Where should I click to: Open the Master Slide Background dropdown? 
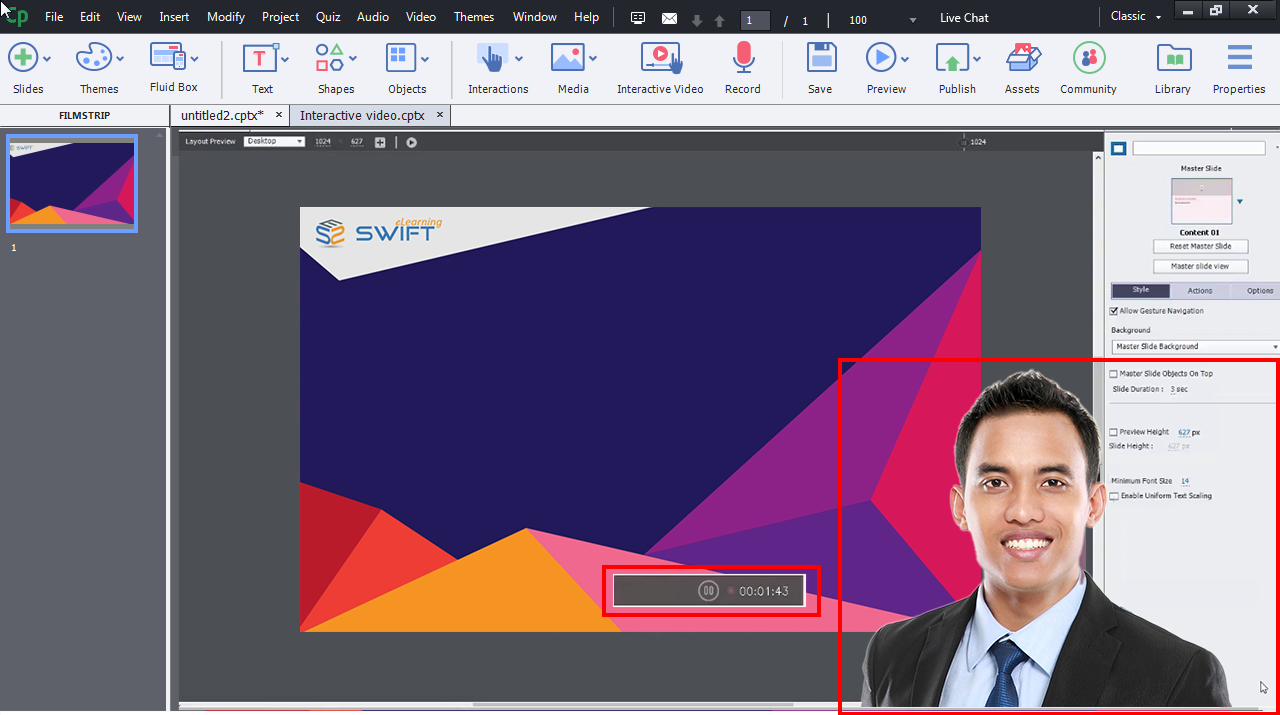tap(1193, 346)
